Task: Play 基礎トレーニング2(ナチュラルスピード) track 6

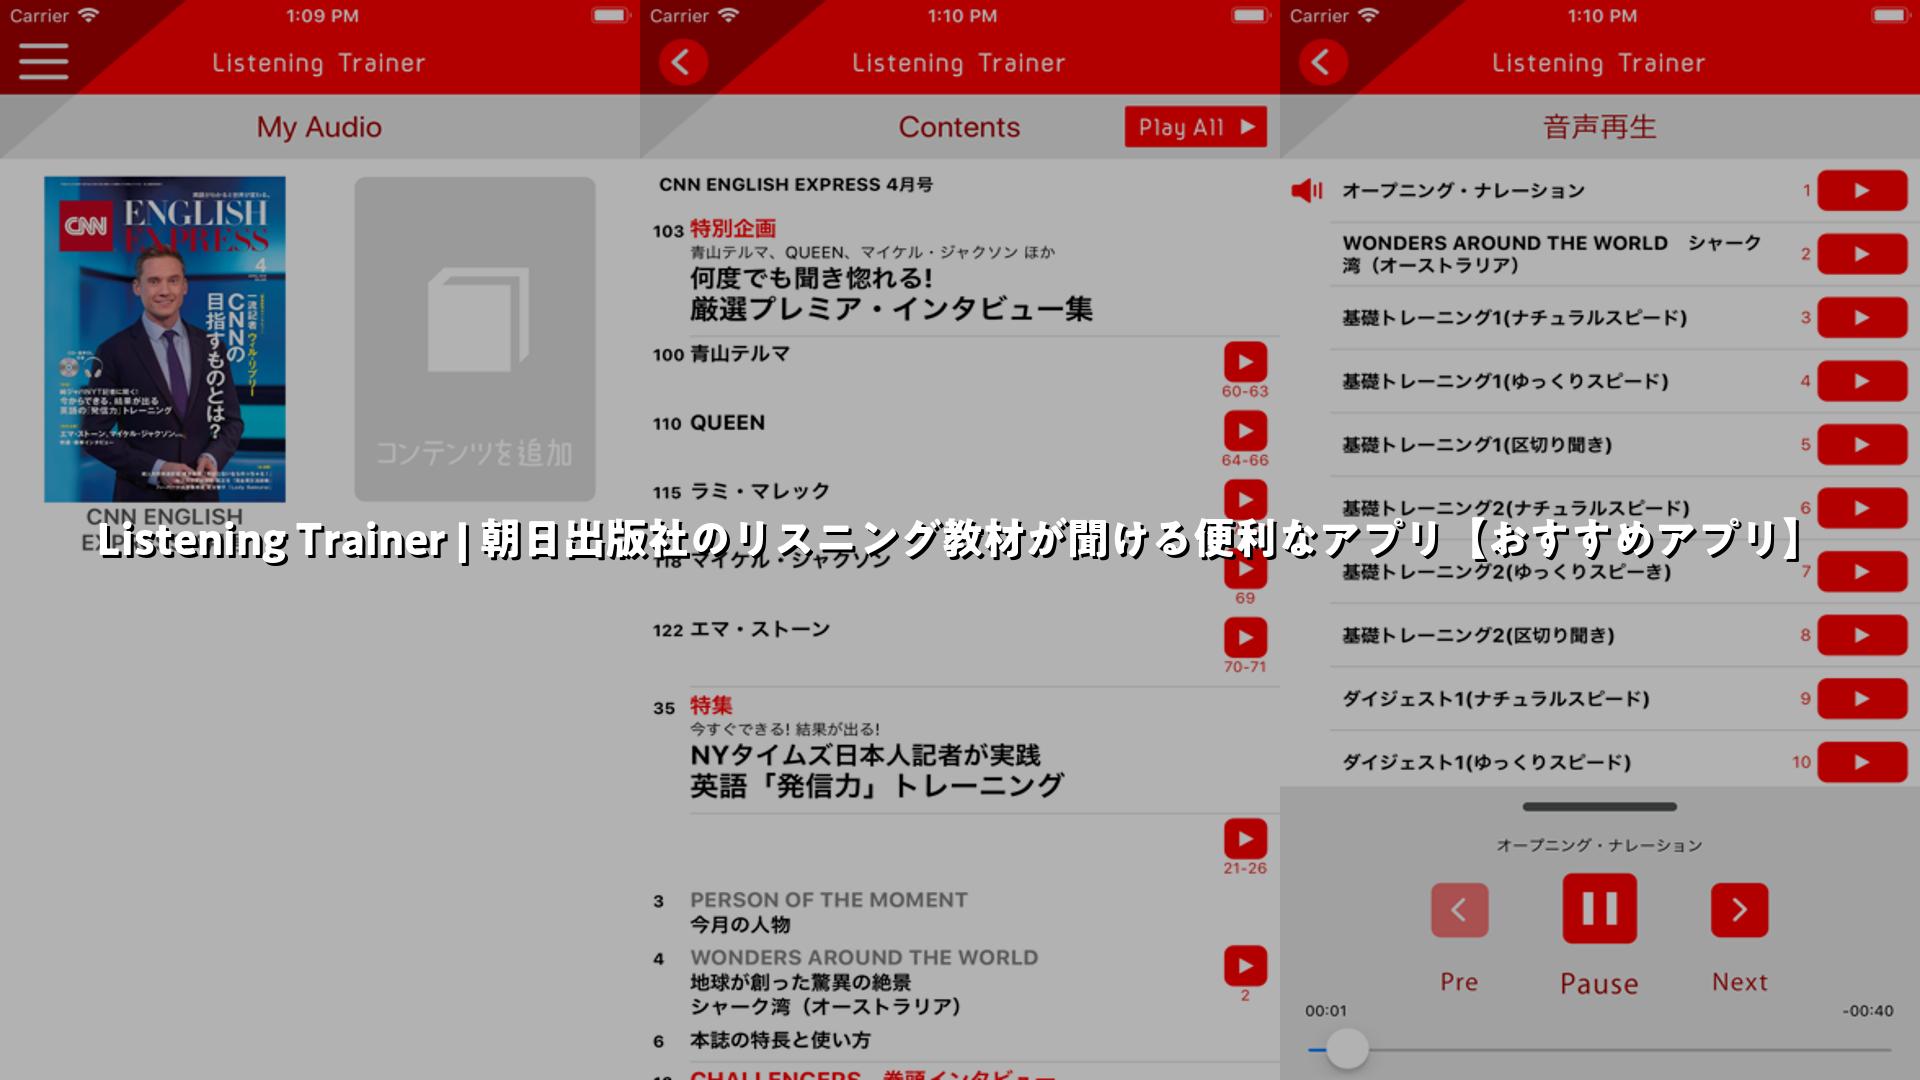Action: 1862,508
